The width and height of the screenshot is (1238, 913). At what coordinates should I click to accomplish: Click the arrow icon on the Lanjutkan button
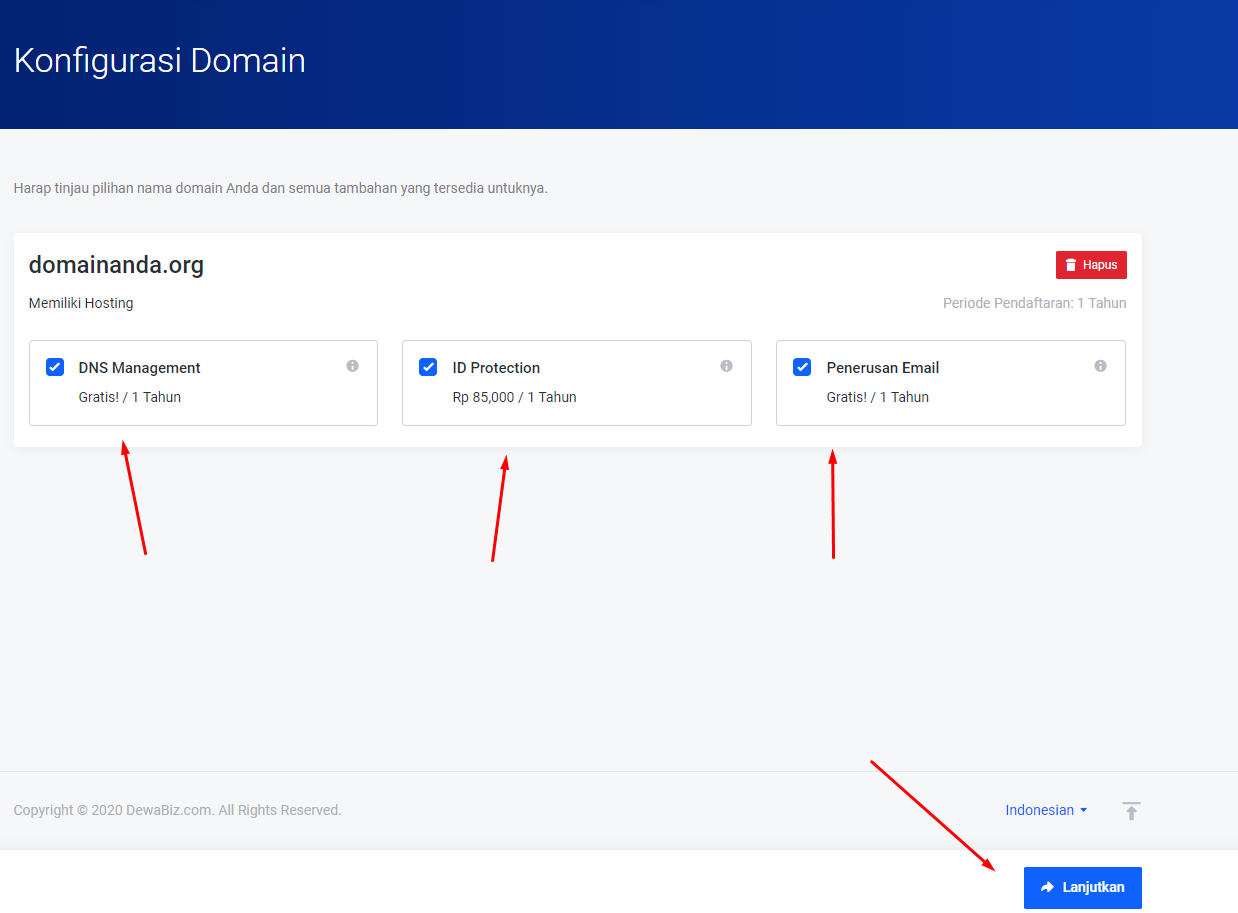coord(1048,887)
